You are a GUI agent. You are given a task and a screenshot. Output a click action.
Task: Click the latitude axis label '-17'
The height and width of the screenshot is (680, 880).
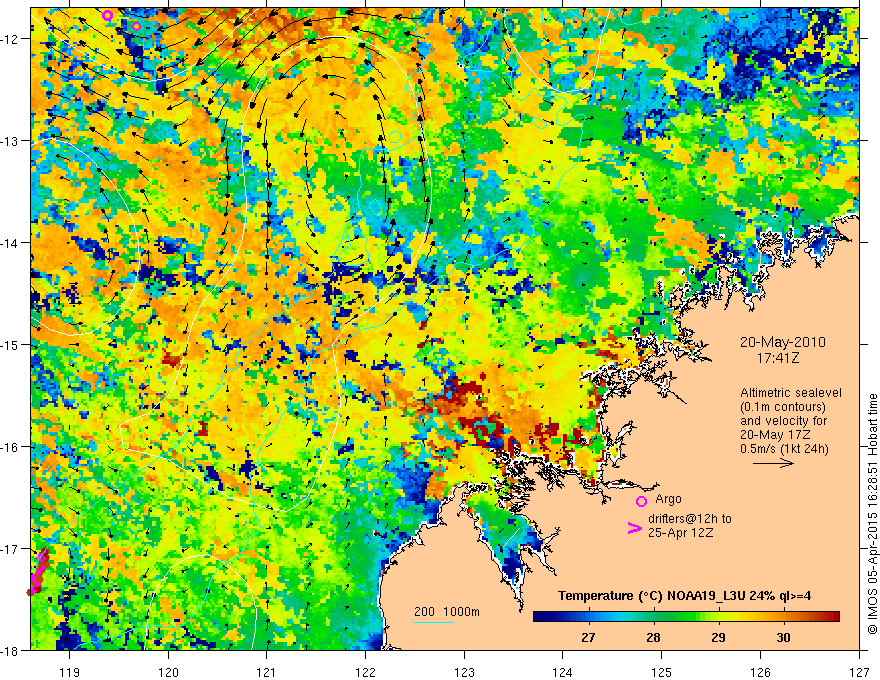pyautogui.click(x=11, y=549)
